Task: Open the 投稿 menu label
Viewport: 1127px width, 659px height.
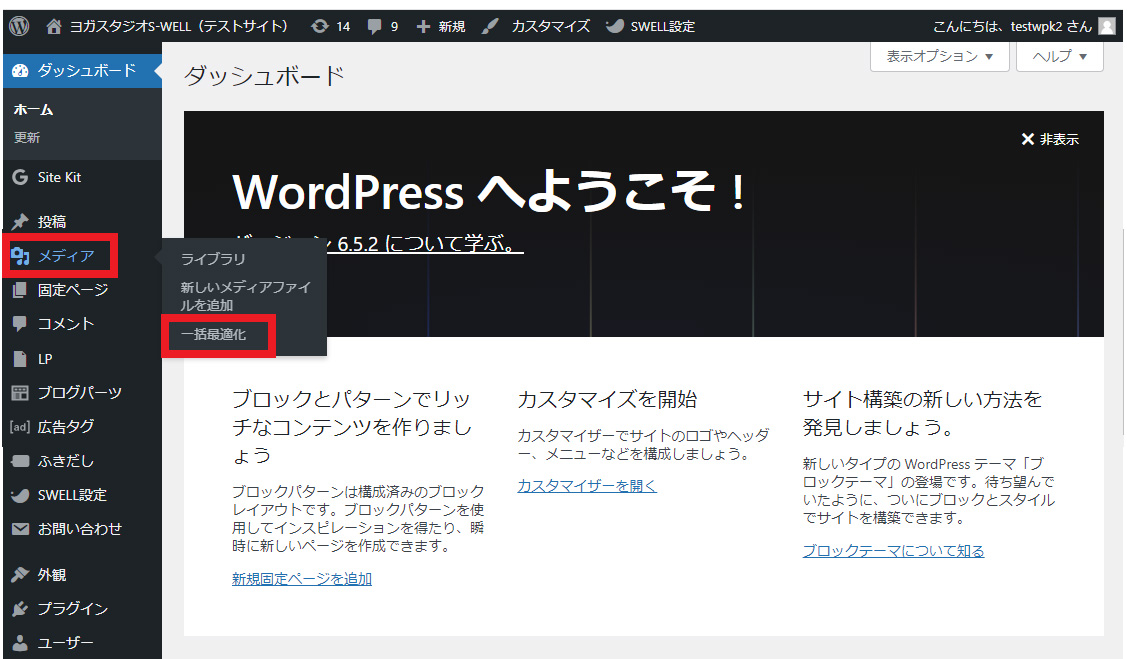Action: [x=52, y=221]
